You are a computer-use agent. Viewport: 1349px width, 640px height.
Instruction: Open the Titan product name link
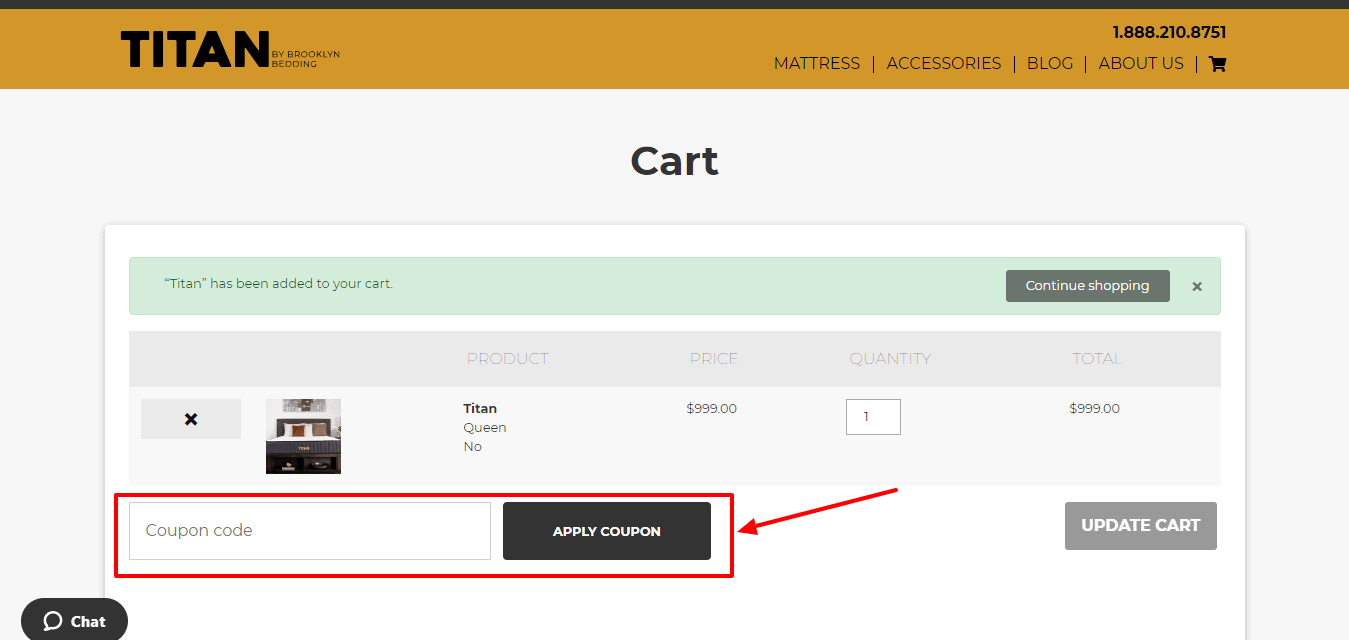pyautogui.click(x=480, y=408)
